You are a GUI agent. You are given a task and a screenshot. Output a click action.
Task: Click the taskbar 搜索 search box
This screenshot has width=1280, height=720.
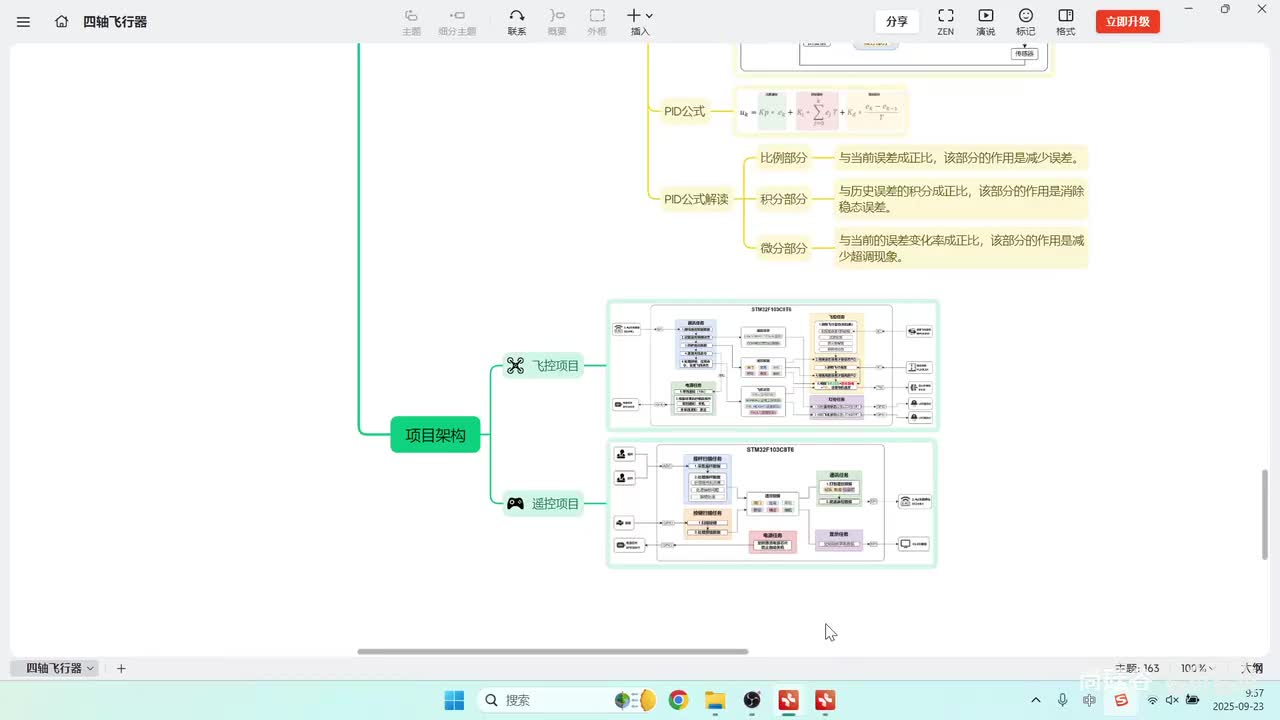click(x=569, y=700)
